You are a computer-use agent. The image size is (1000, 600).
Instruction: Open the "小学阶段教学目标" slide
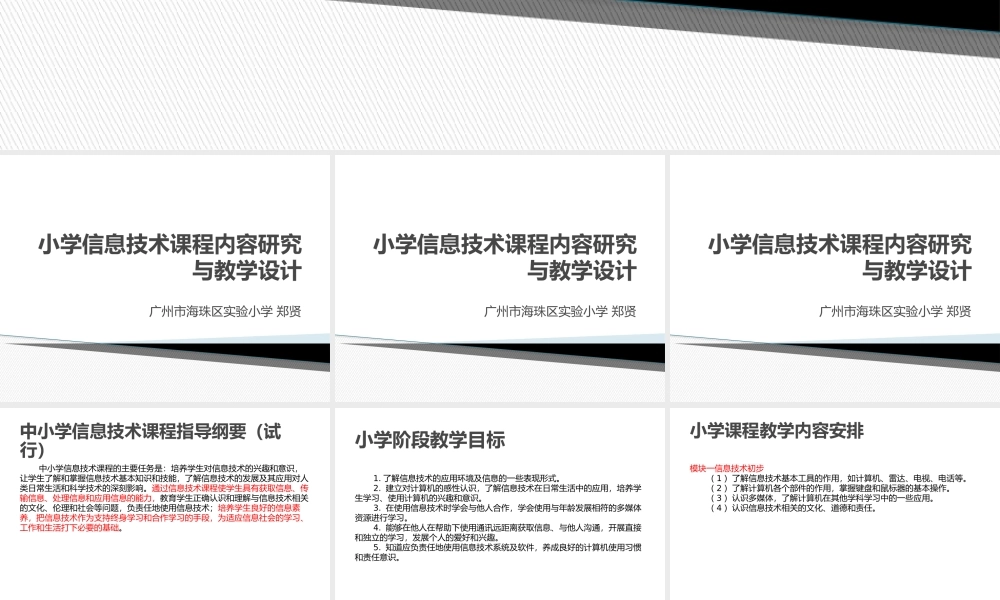click(x=500, y=500)
